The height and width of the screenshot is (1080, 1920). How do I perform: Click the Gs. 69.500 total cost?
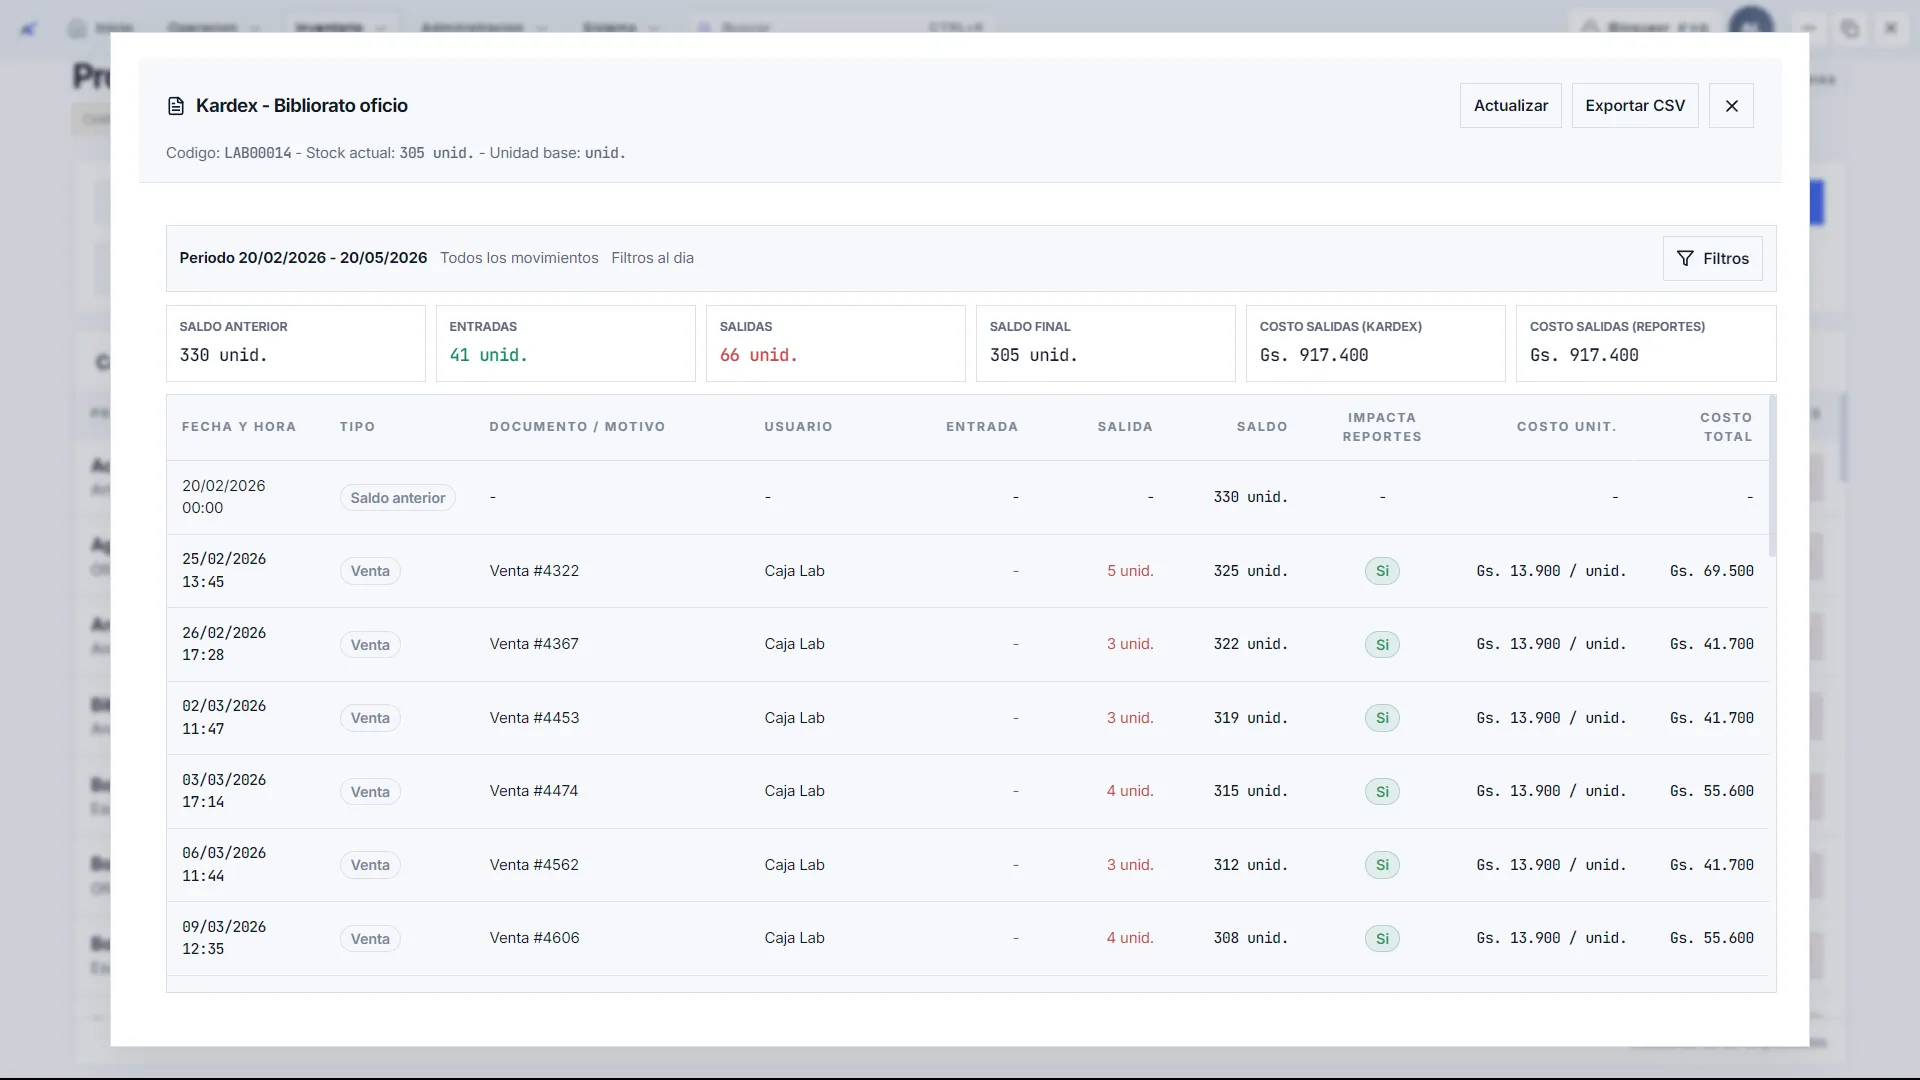[1711, 571]
